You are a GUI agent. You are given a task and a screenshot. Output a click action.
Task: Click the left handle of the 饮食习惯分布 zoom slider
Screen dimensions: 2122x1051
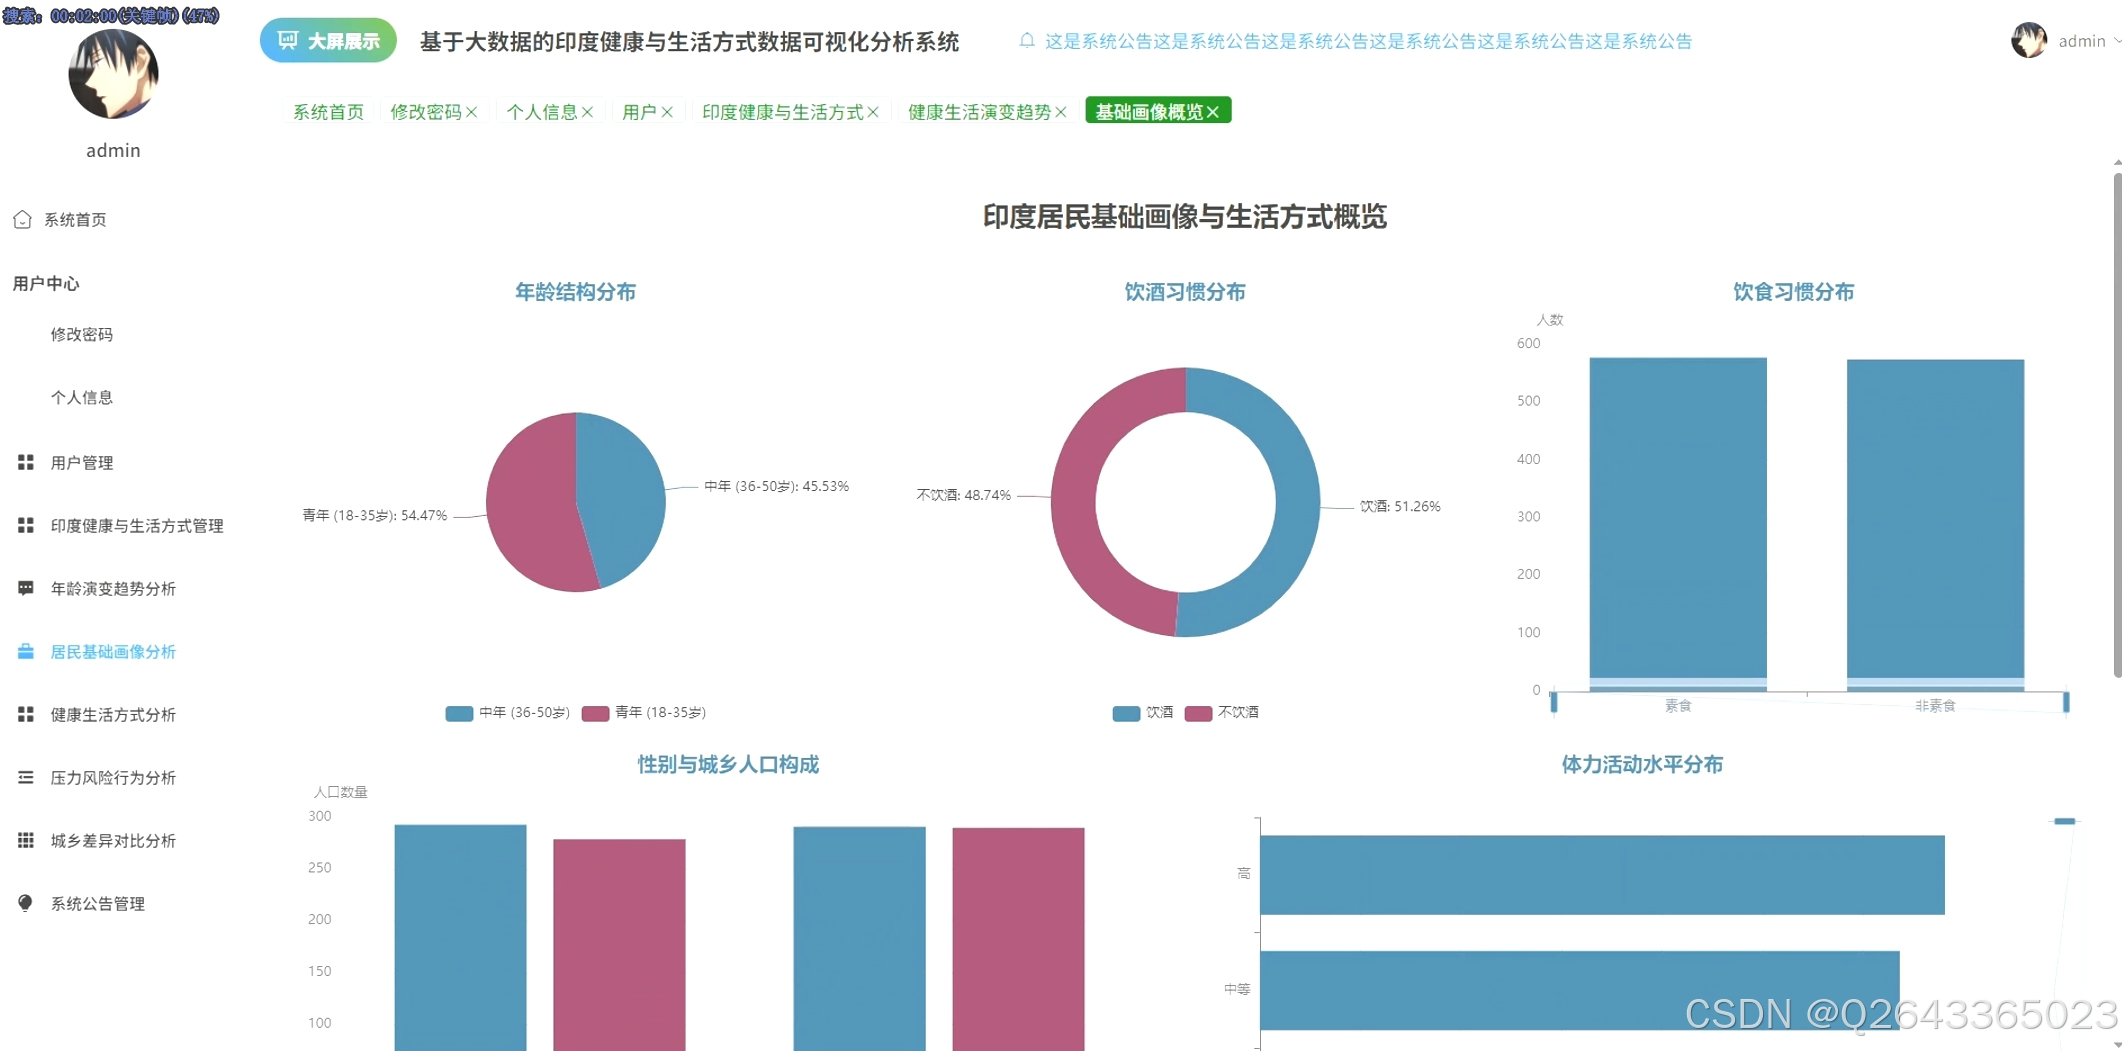(1553, 702)
